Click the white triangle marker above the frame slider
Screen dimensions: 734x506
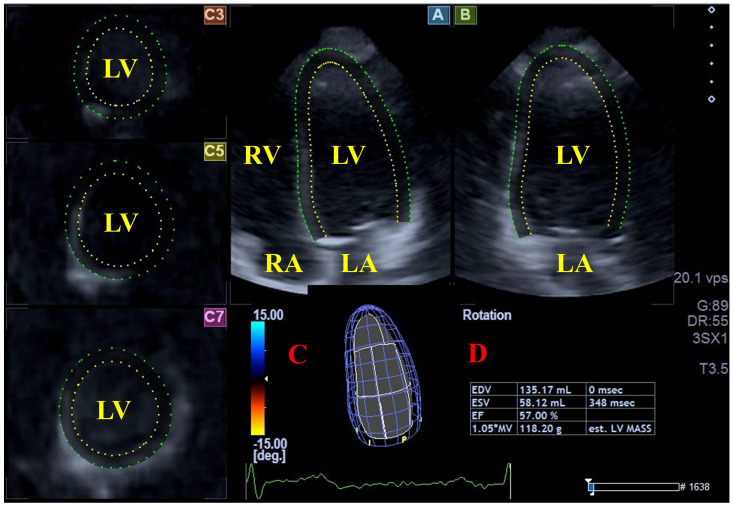(588, 481)
